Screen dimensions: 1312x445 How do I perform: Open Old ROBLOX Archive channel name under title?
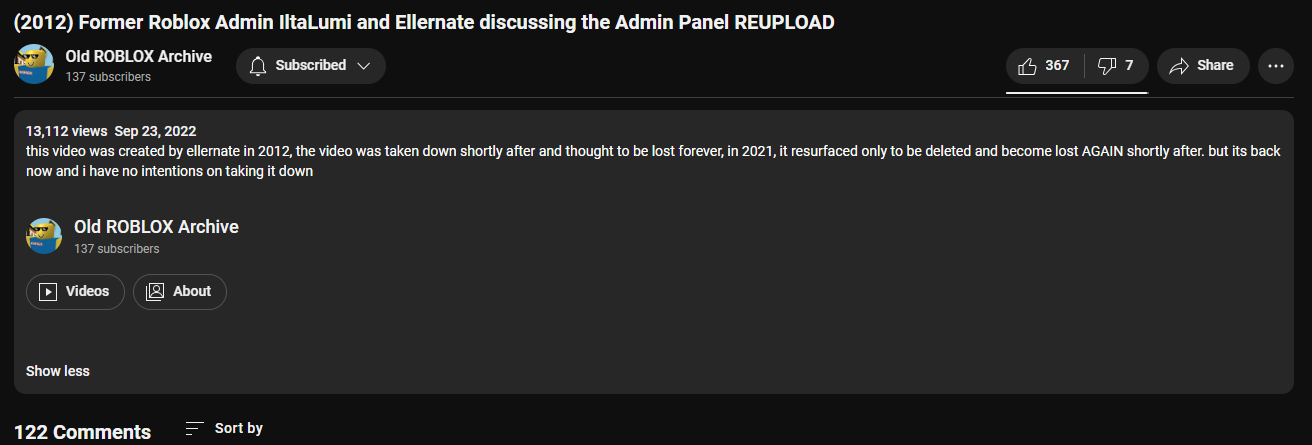[139, 57]
